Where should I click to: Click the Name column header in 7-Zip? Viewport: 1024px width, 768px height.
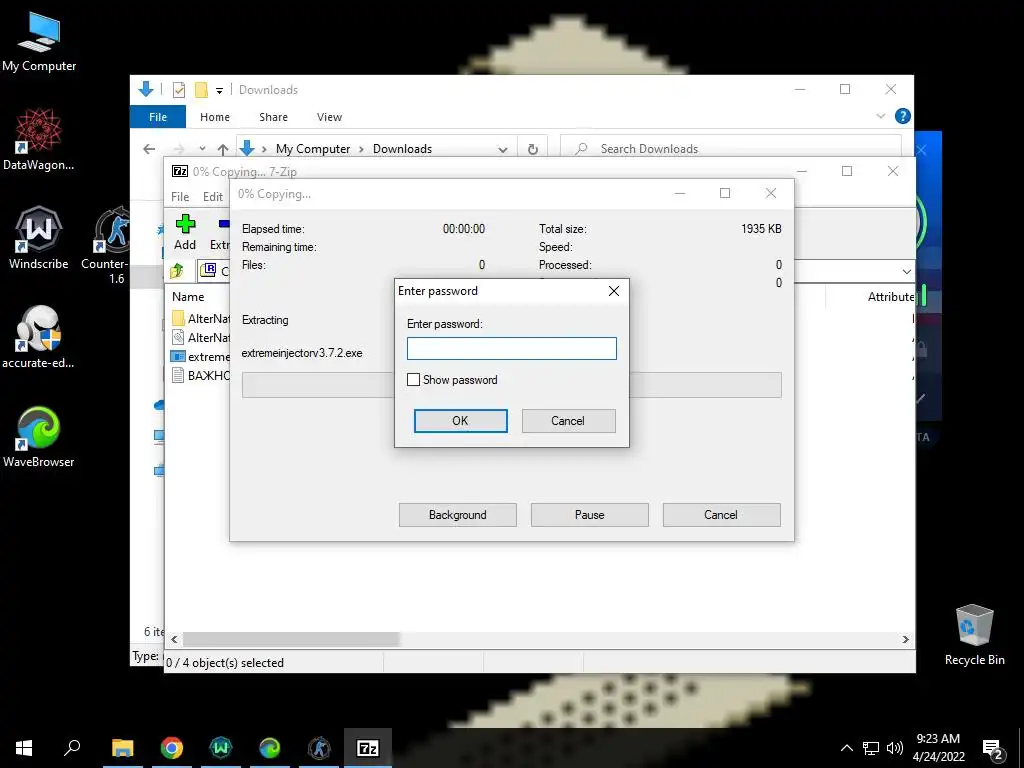click(x=188, y=296)
